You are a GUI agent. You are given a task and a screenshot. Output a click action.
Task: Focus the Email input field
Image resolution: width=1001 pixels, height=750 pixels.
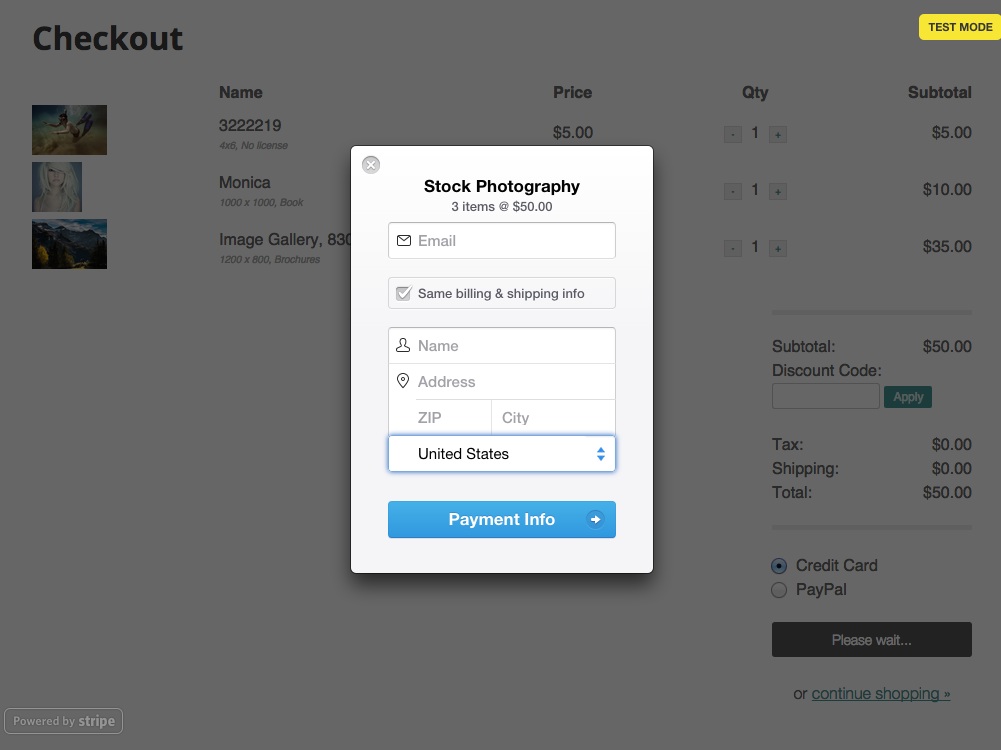point(502,241)
